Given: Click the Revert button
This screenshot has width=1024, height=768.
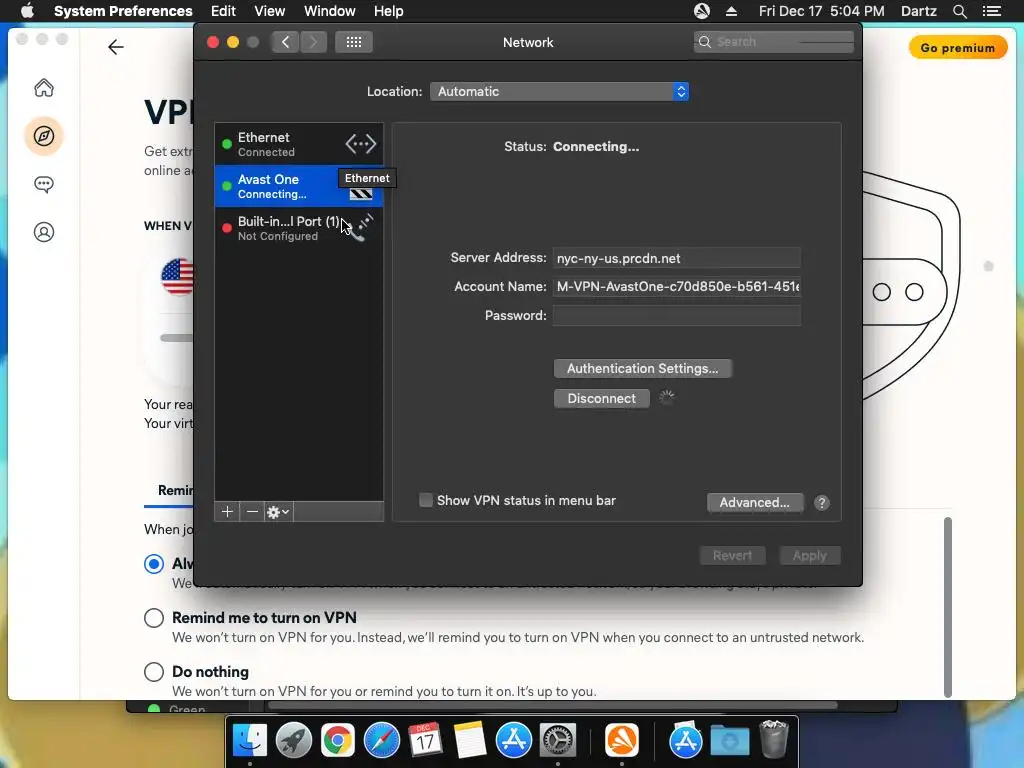Looking at the screenshot, I should pos(732,556).
